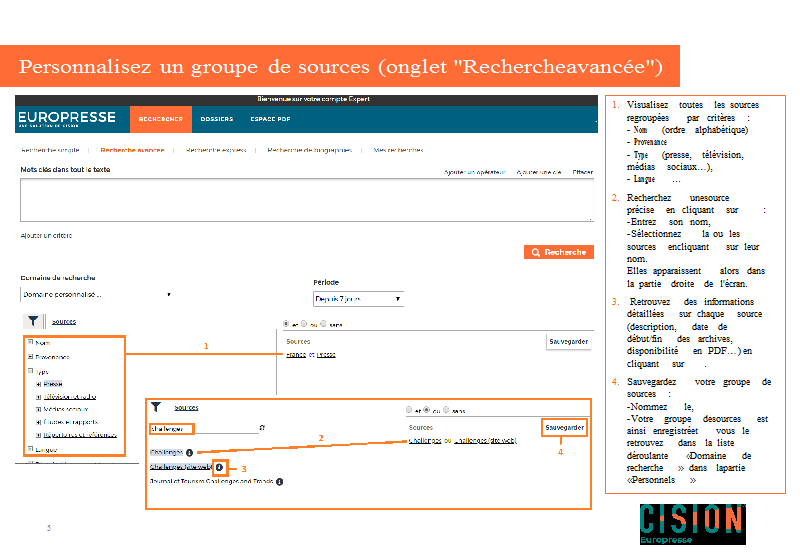This screenshot has width=800, height=554.
Task: Expand the Provenance tree node
Action: click(31, 356)
